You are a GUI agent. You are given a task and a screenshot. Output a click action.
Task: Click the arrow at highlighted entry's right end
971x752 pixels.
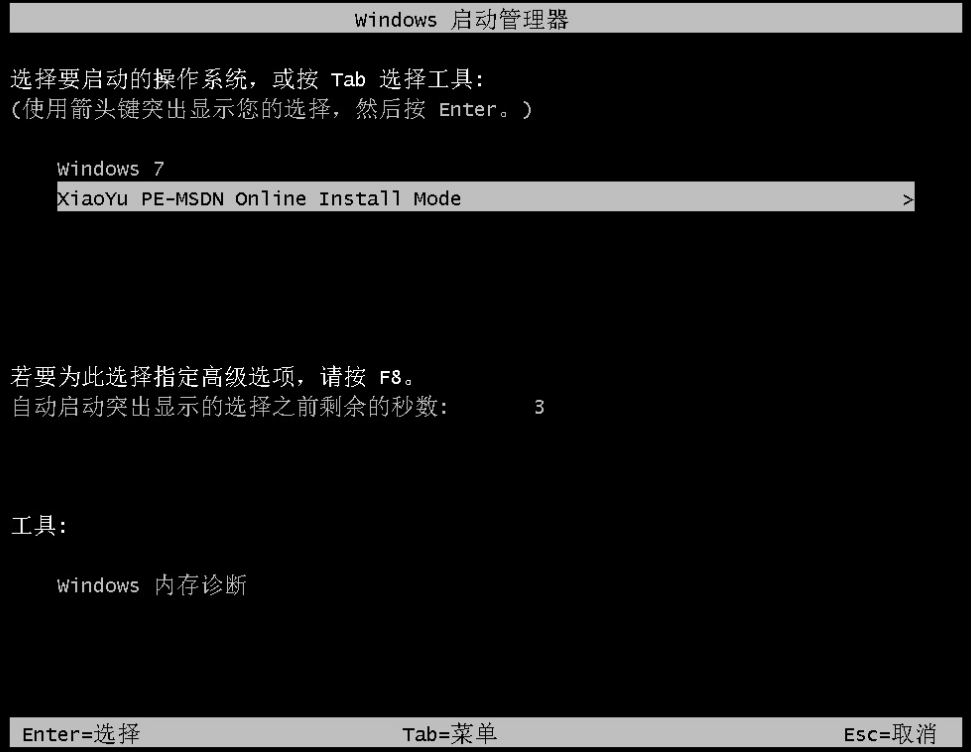[x=907, y=199]
